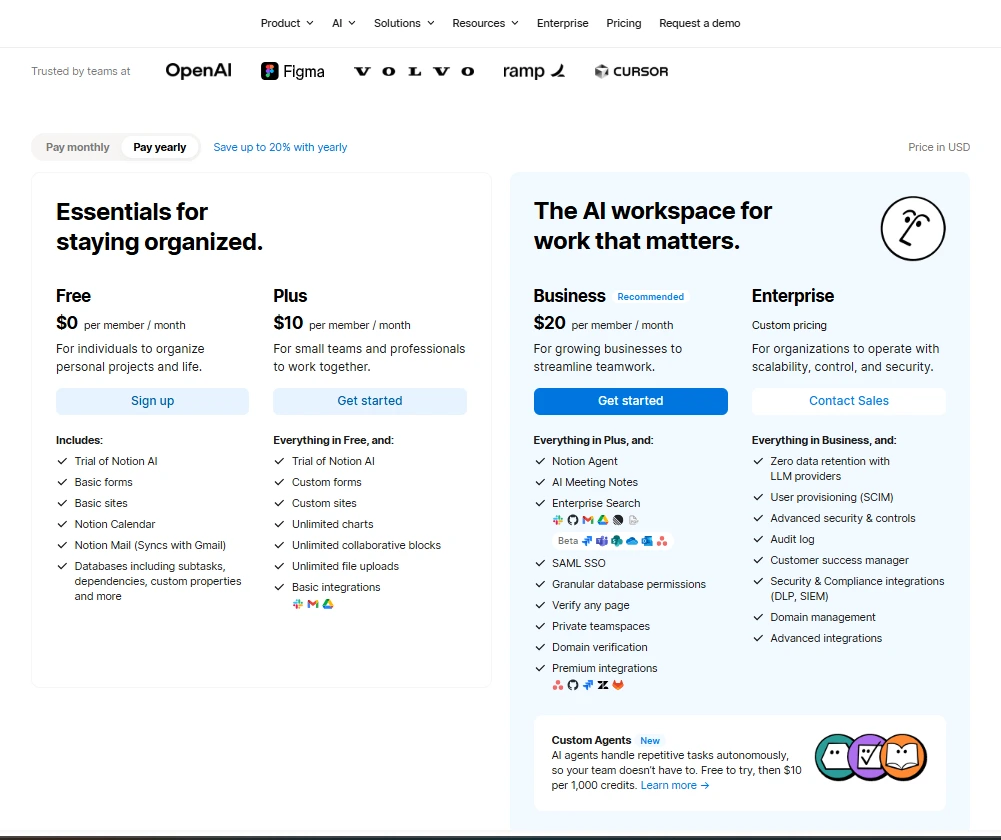Click the Google Drive icon under Enterprise Search

click(x=603, y=520)
